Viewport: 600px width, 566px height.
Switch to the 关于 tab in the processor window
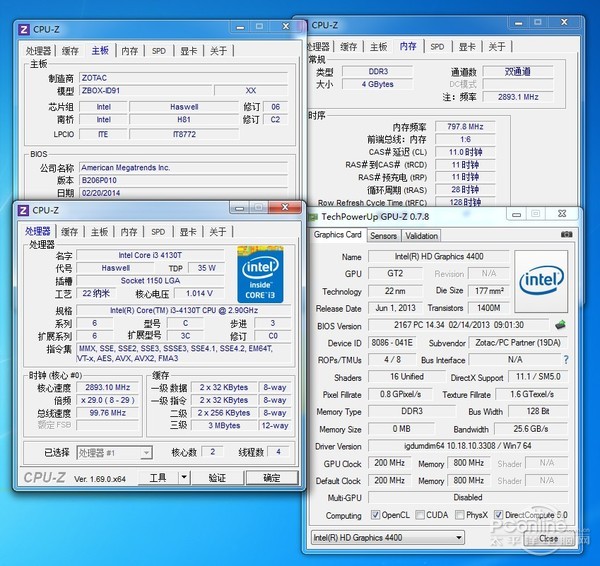pos(218,232)
